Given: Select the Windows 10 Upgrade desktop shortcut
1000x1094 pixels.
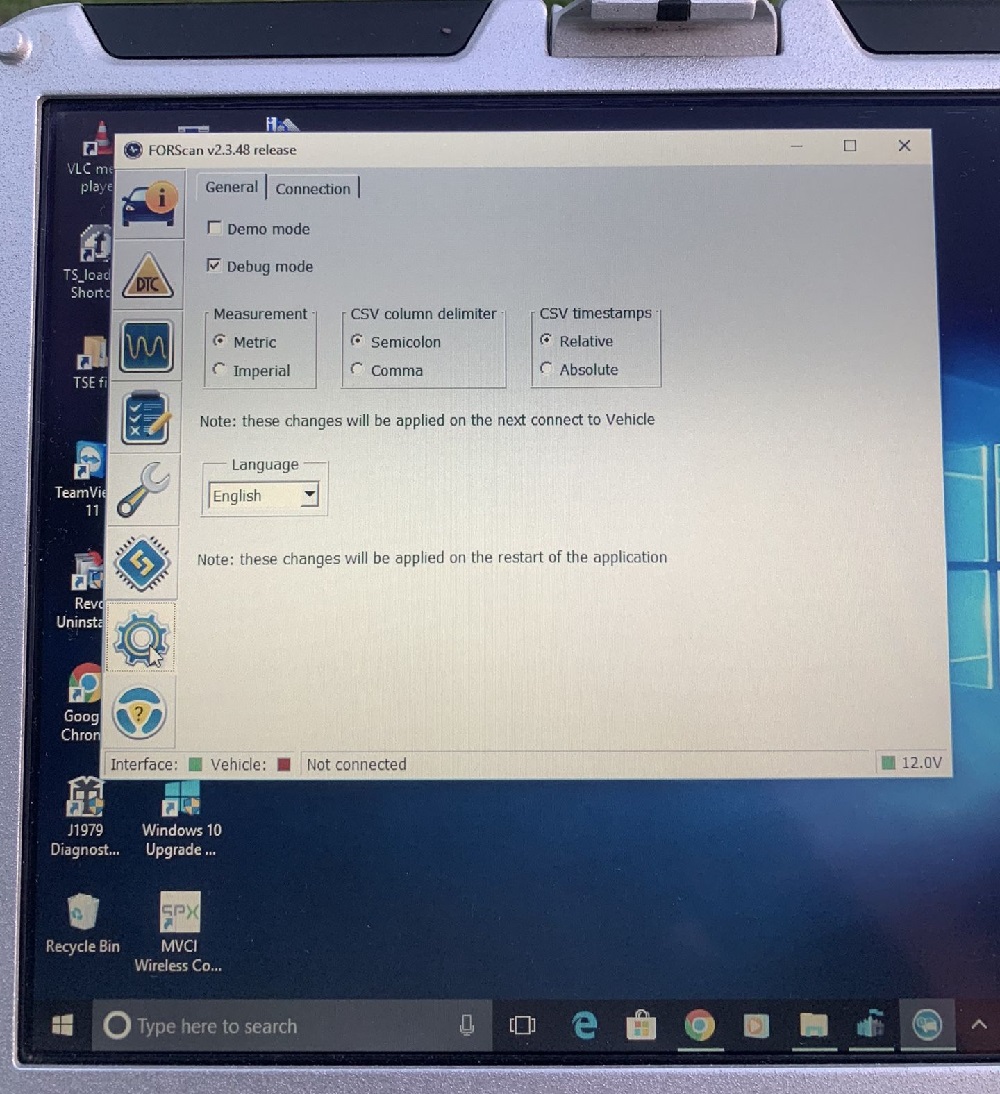Looking at the screenshot, I should 181,819.
